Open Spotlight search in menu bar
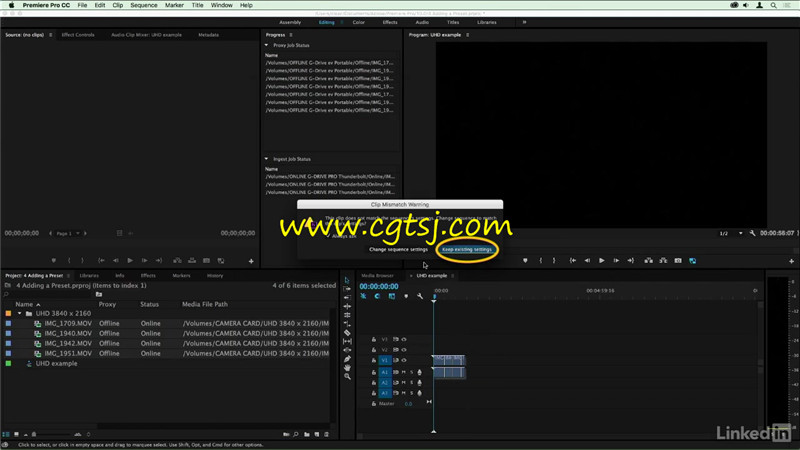 click(773, 5)
